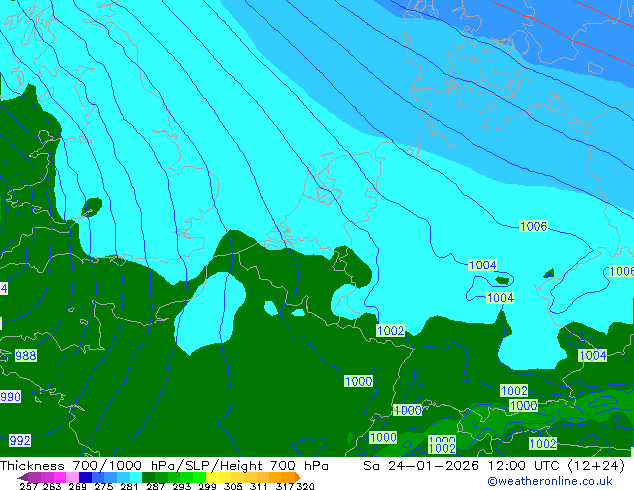
Task: Click the 1006 isobar label above the 1004 labels
Action: [533, 226]
